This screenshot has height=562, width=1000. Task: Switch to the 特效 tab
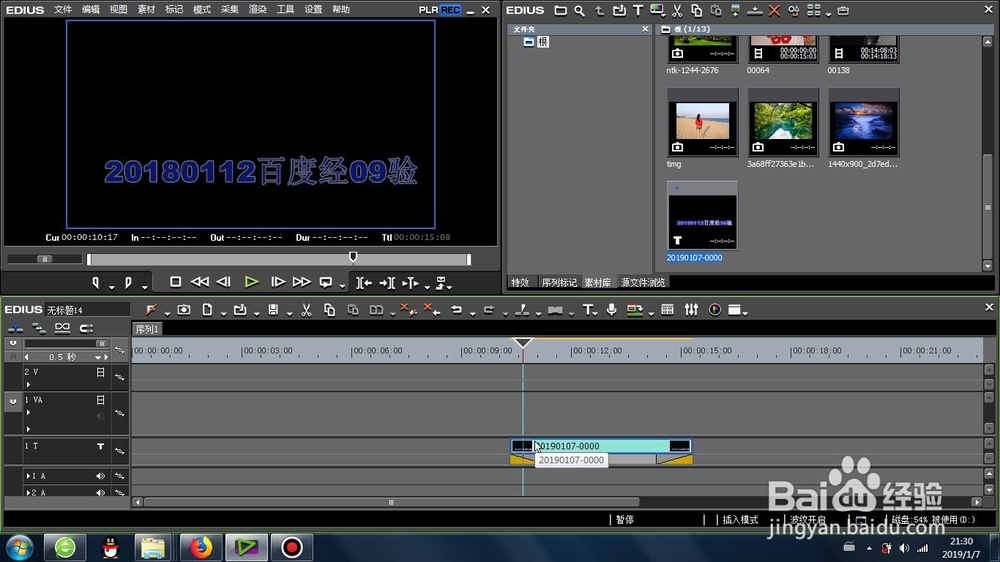(520, 282)
